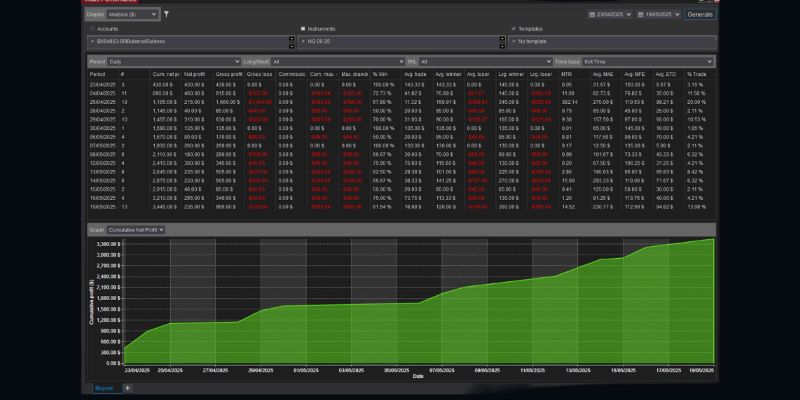The width and height of the screenshot is (800, 400).
Task: Select the 28/04/2025 table row
Action: [x=402, y=111]
